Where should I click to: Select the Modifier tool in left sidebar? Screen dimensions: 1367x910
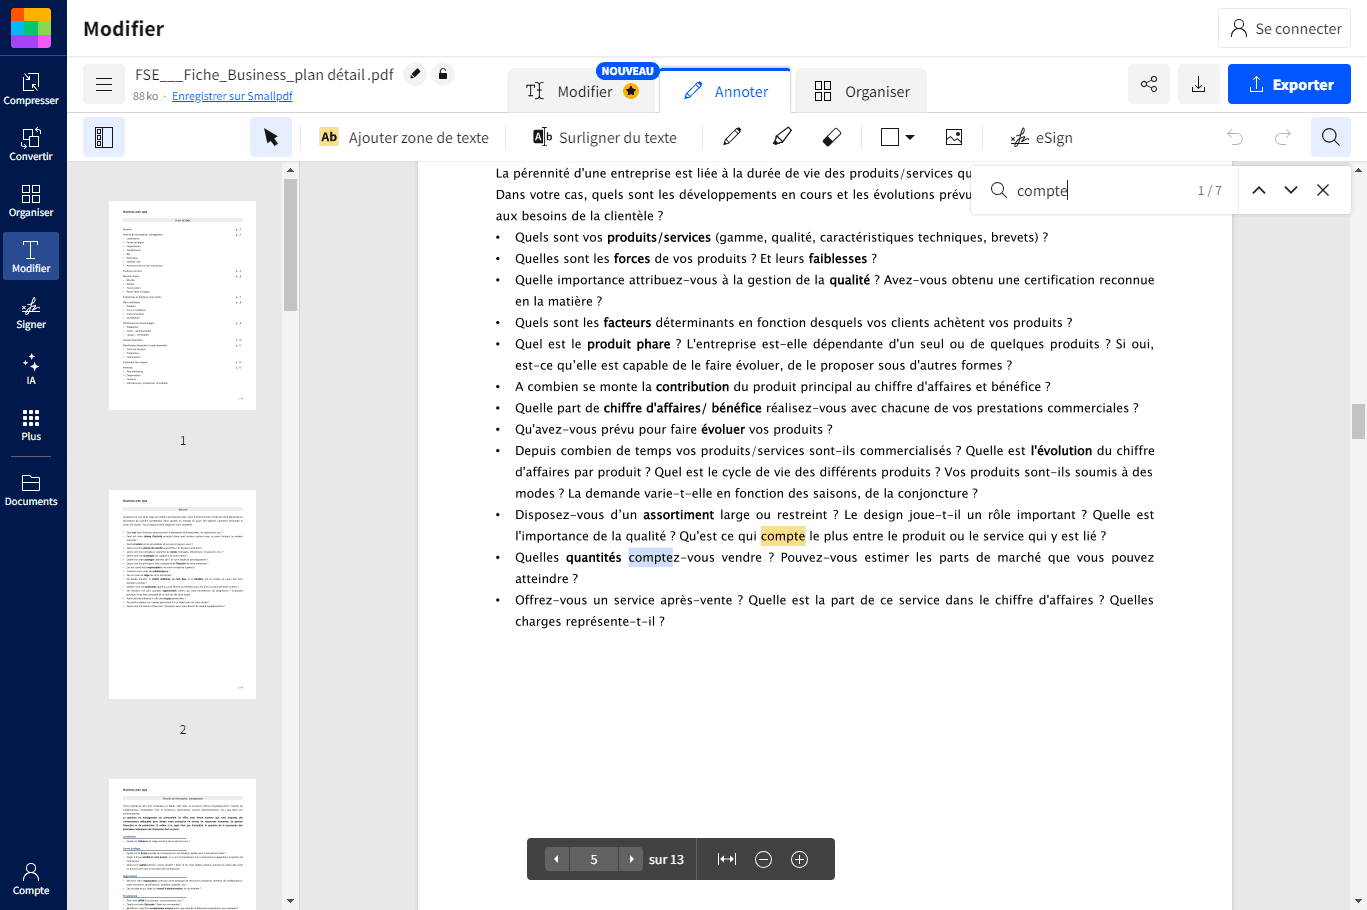tap(31, 256)
